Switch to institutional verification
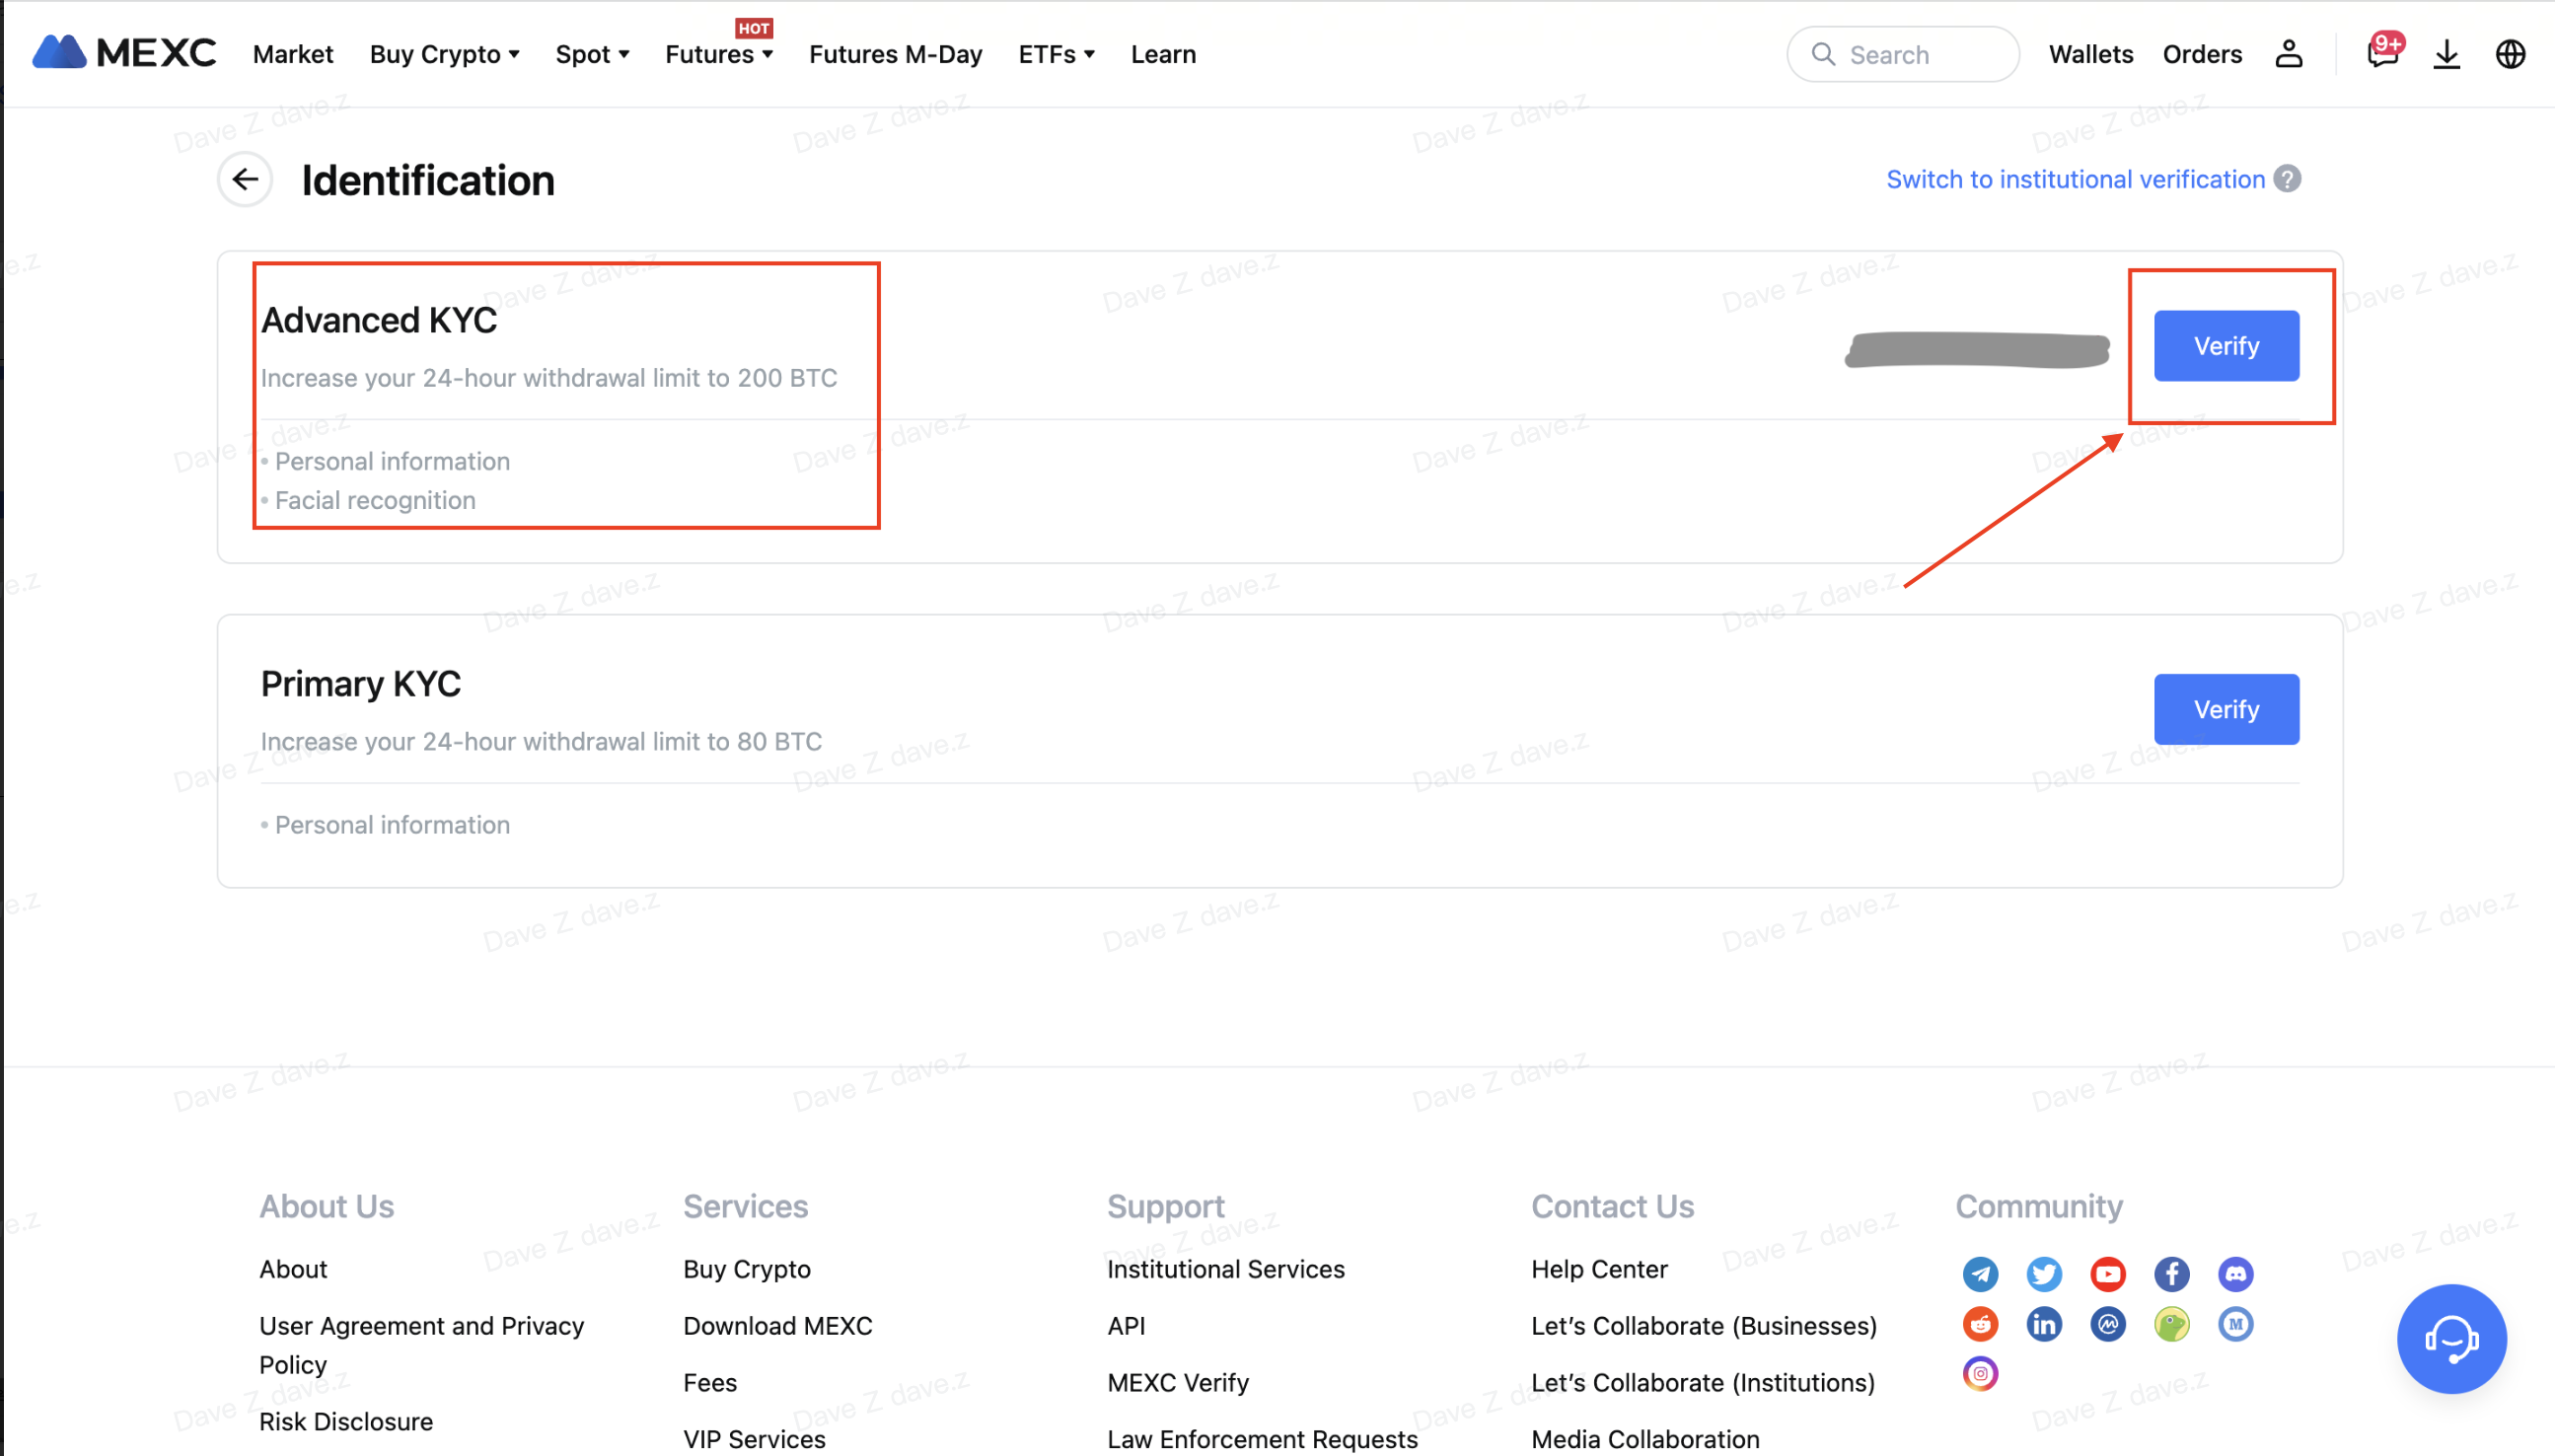Screen dimensions: 2555x1456 tap(2075, 179)
